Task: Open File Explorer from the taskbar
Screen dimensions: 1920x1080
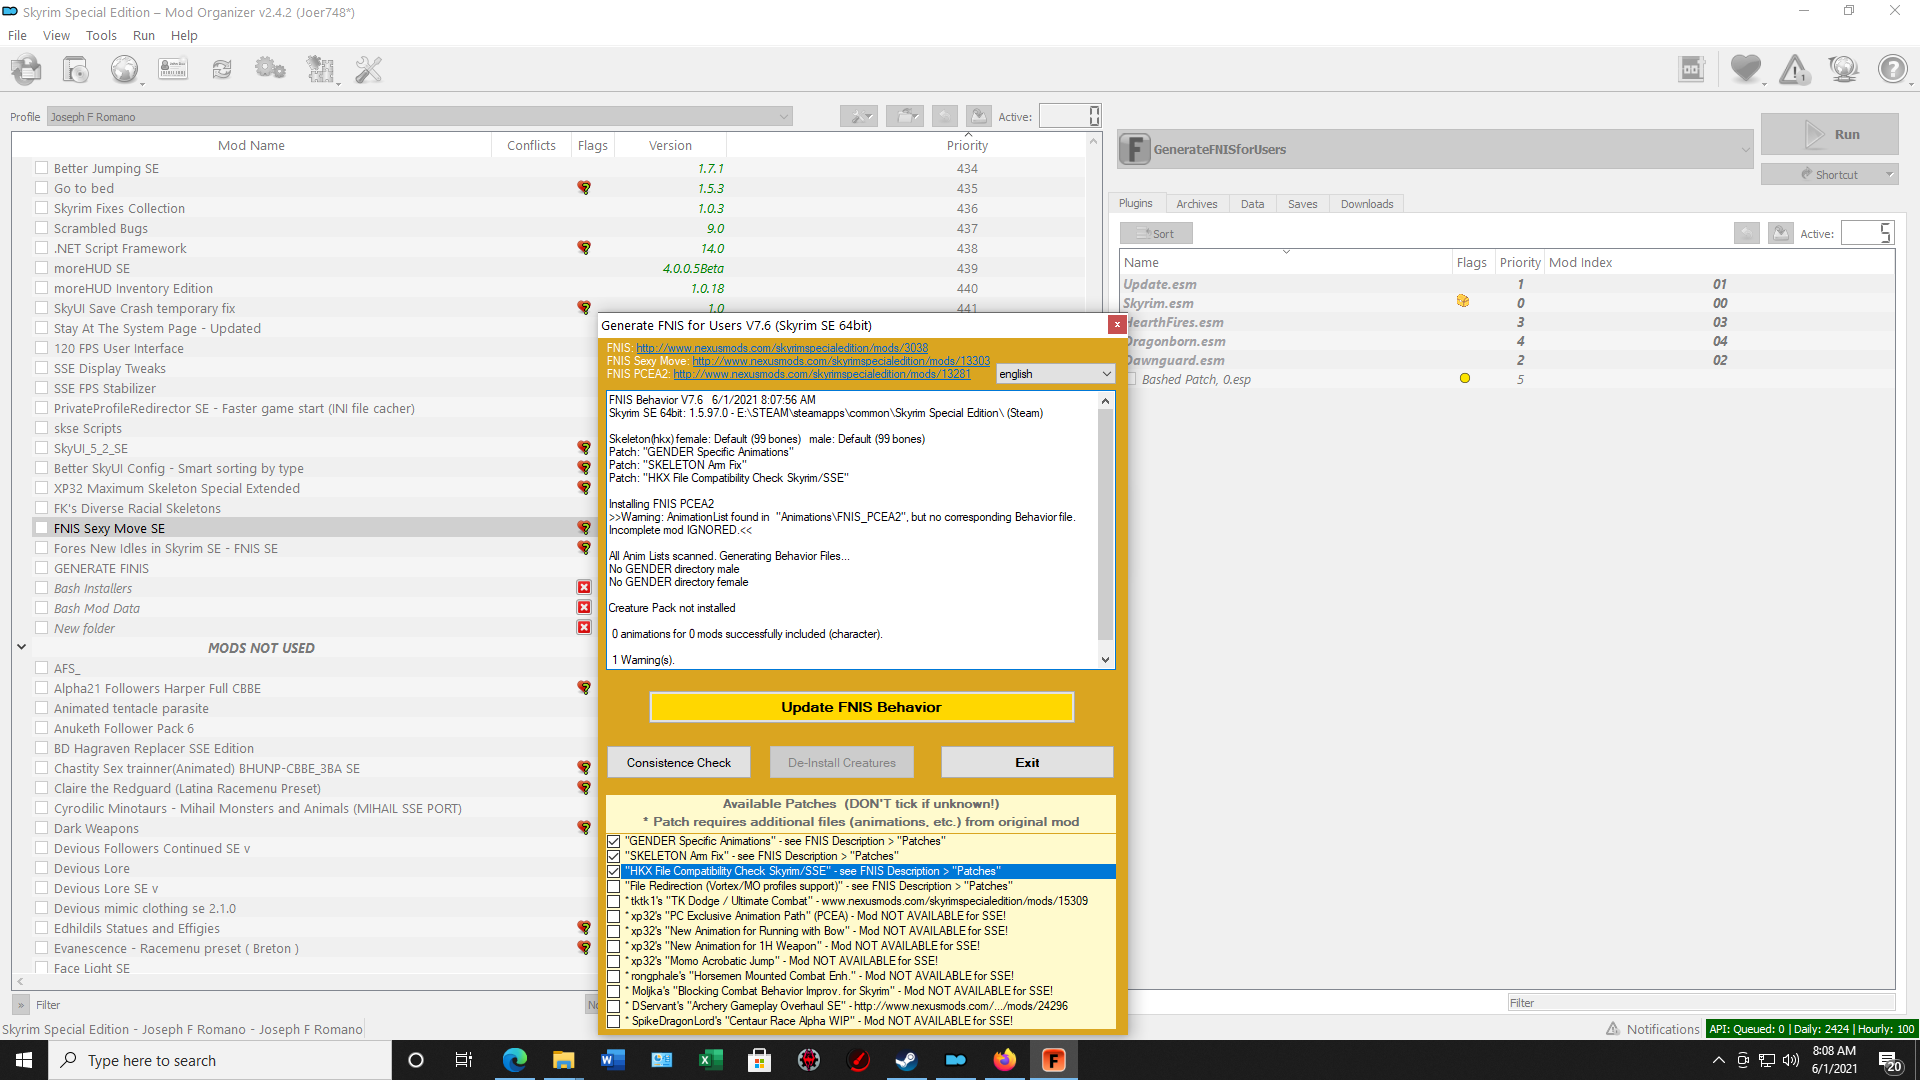Action: pyautogui.click(x=564, y=1060)
